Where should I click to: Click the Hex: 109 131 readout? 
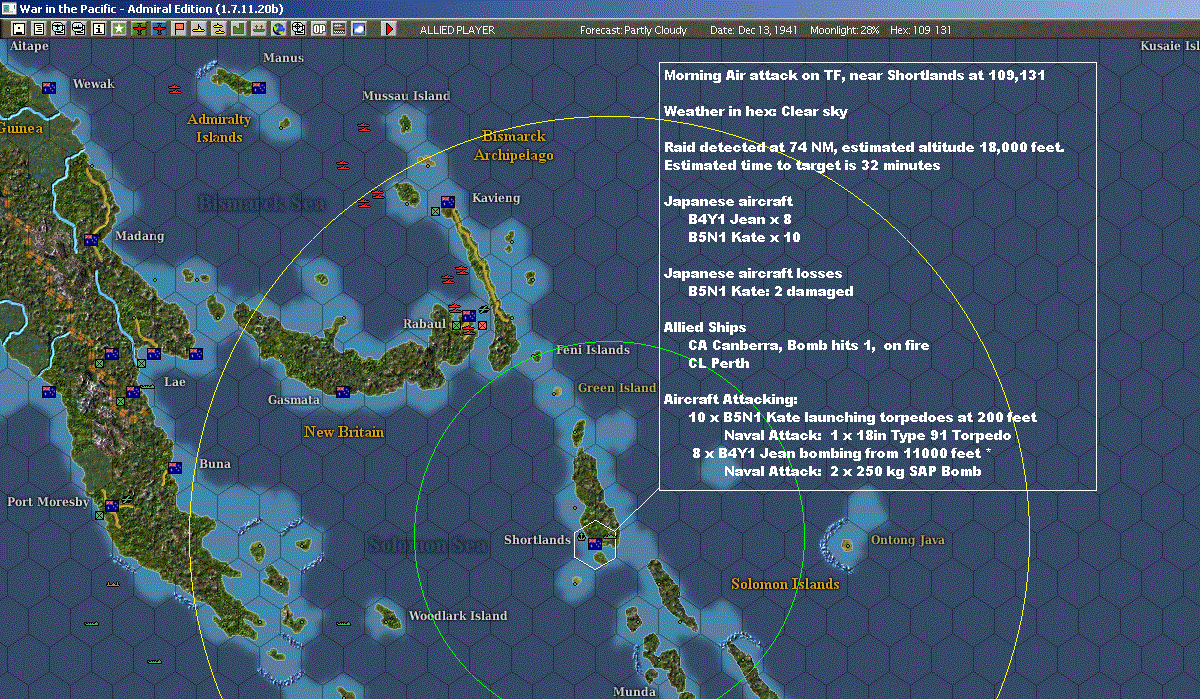(x=920, y=30)
